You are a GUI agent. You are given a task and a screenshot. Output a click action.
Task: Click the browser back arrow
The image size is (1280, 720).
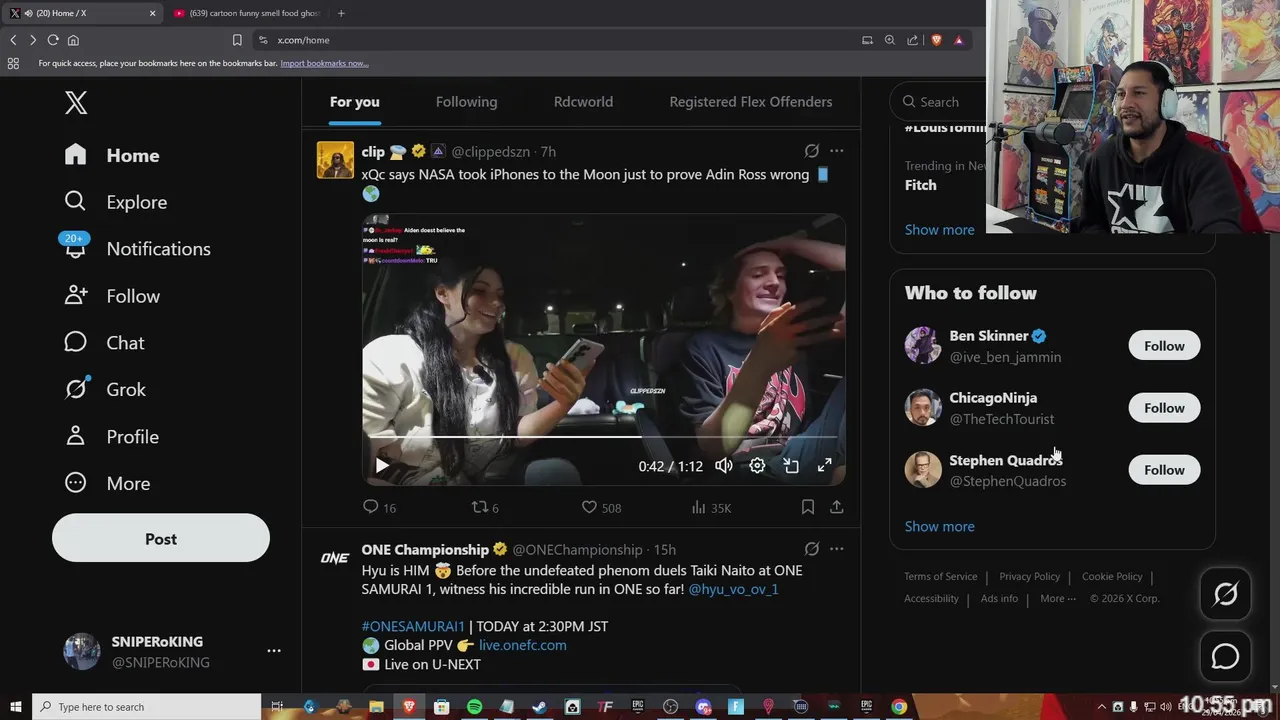[13, 40]
